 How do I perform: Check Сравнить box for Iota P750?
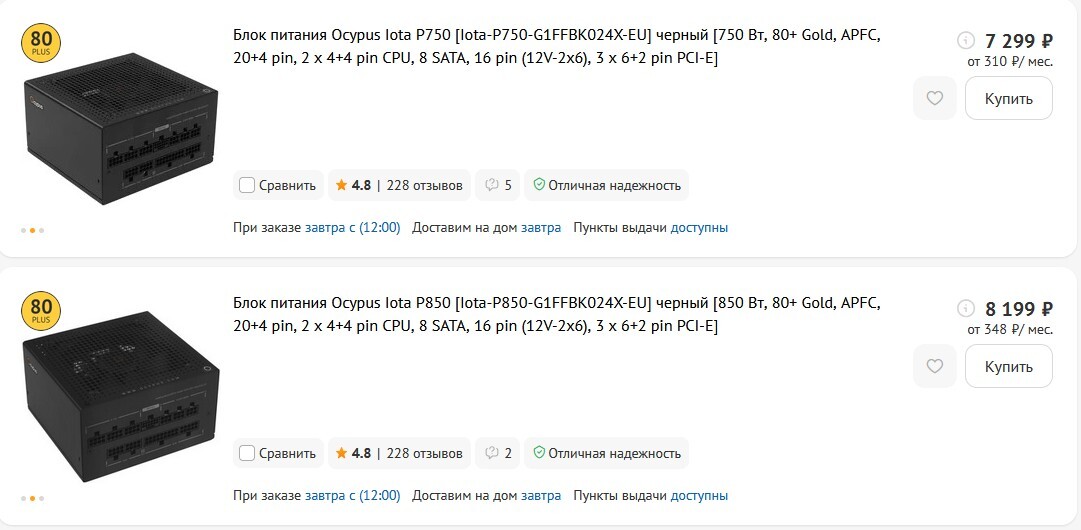[247, 185]
